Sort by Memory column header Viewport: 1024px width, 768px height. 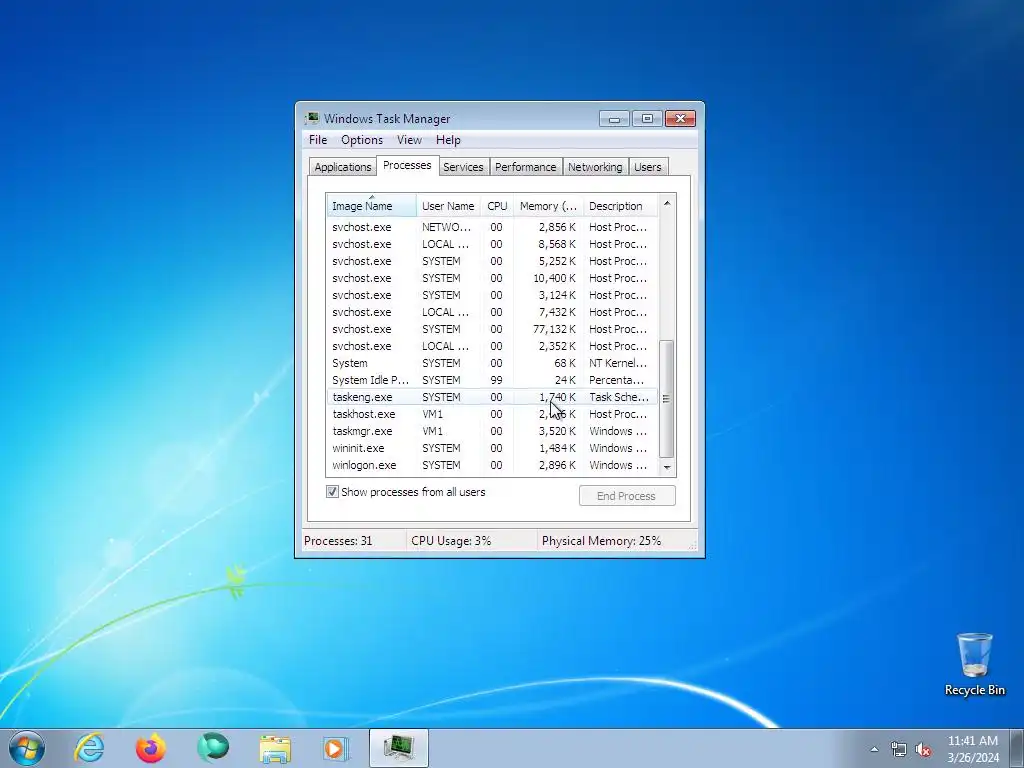click(x=548, y=206)
